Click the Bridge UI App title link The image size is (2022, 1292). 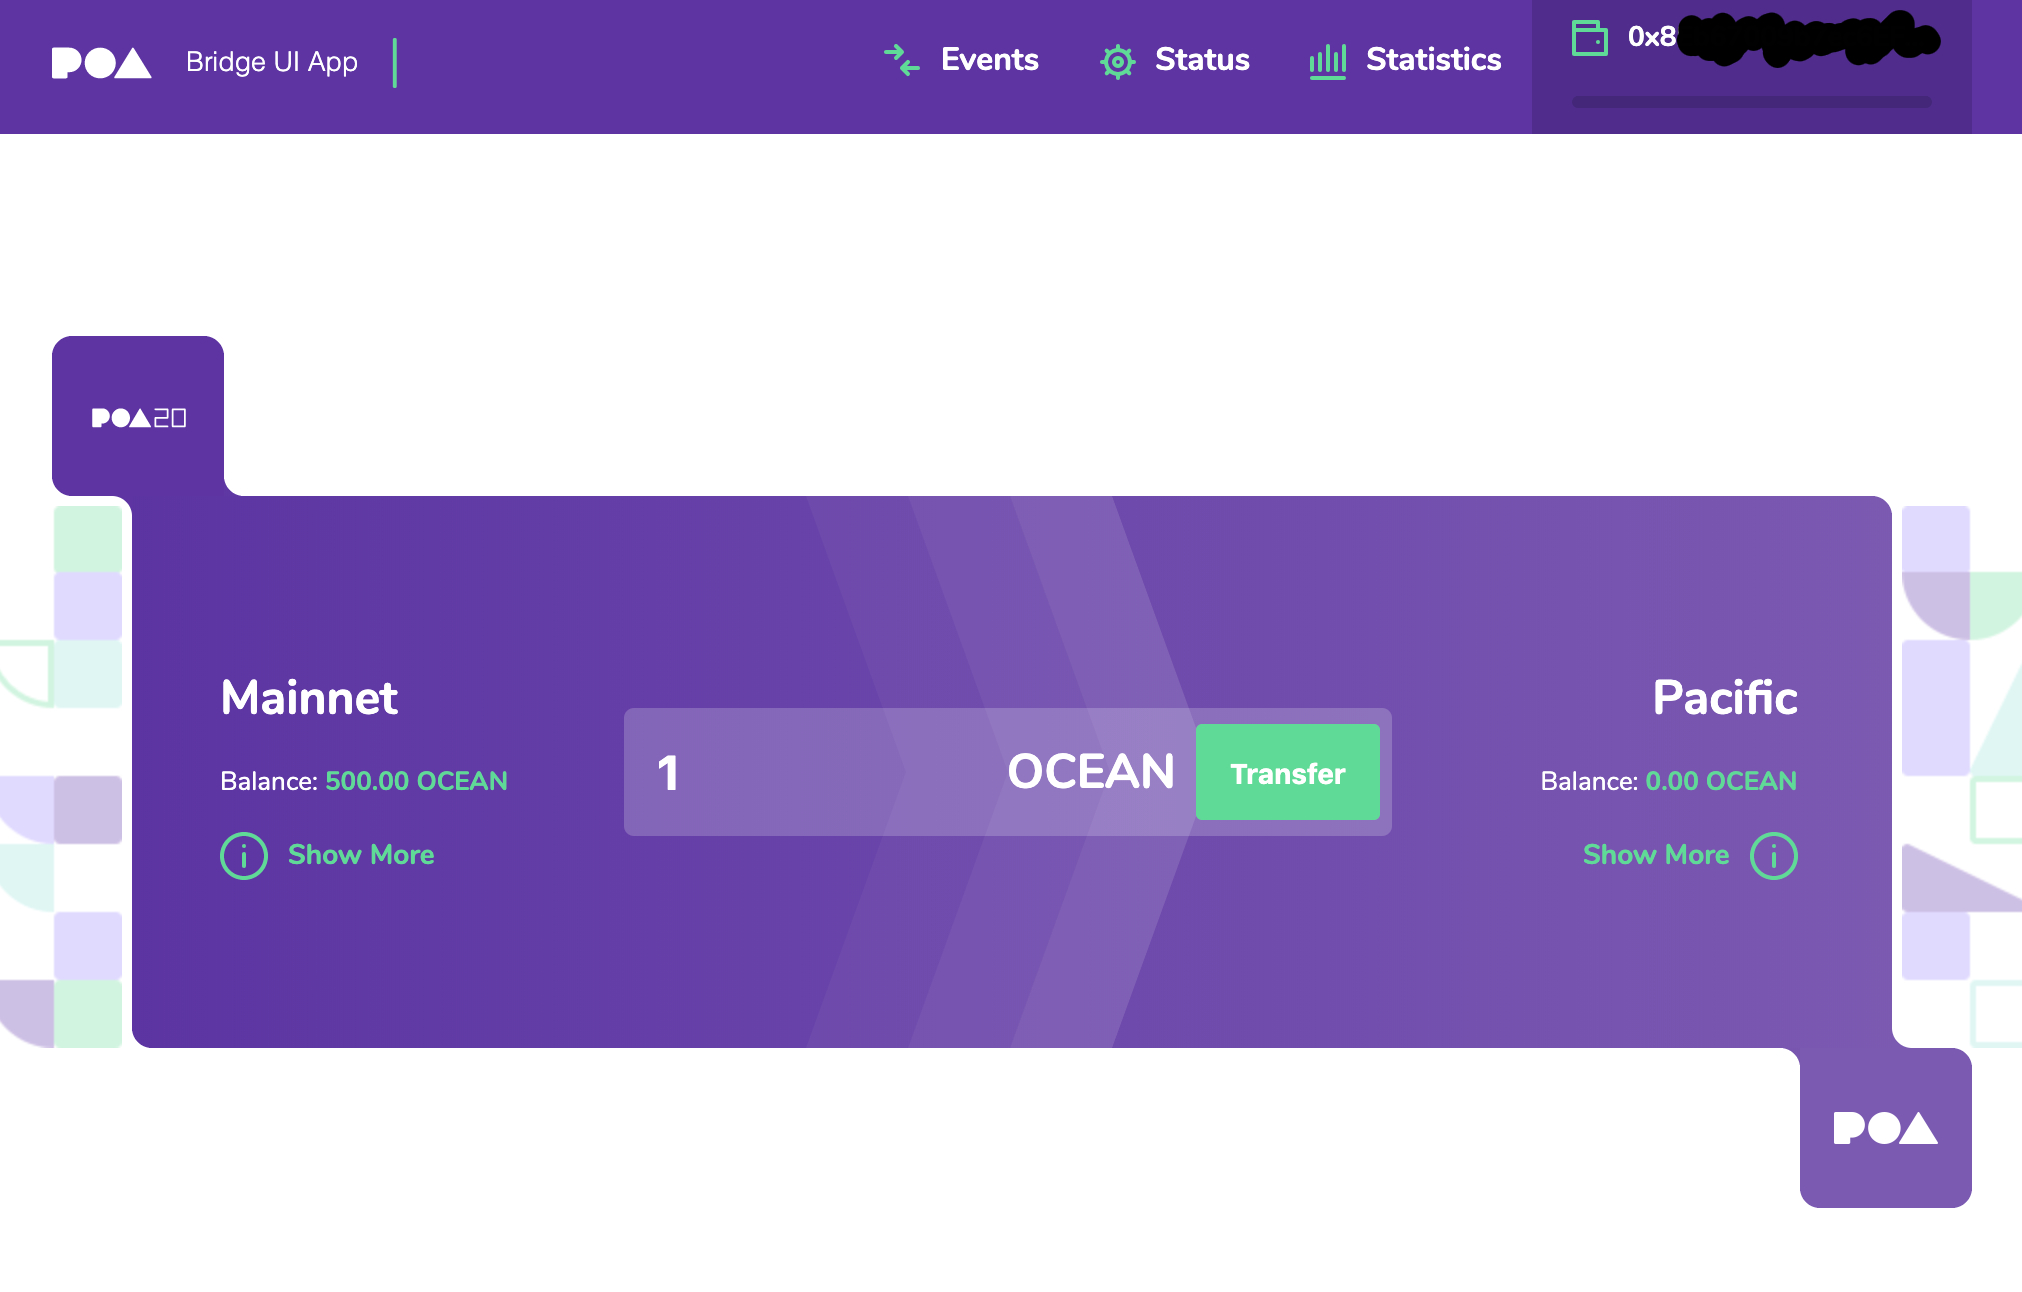pos(273,60)
